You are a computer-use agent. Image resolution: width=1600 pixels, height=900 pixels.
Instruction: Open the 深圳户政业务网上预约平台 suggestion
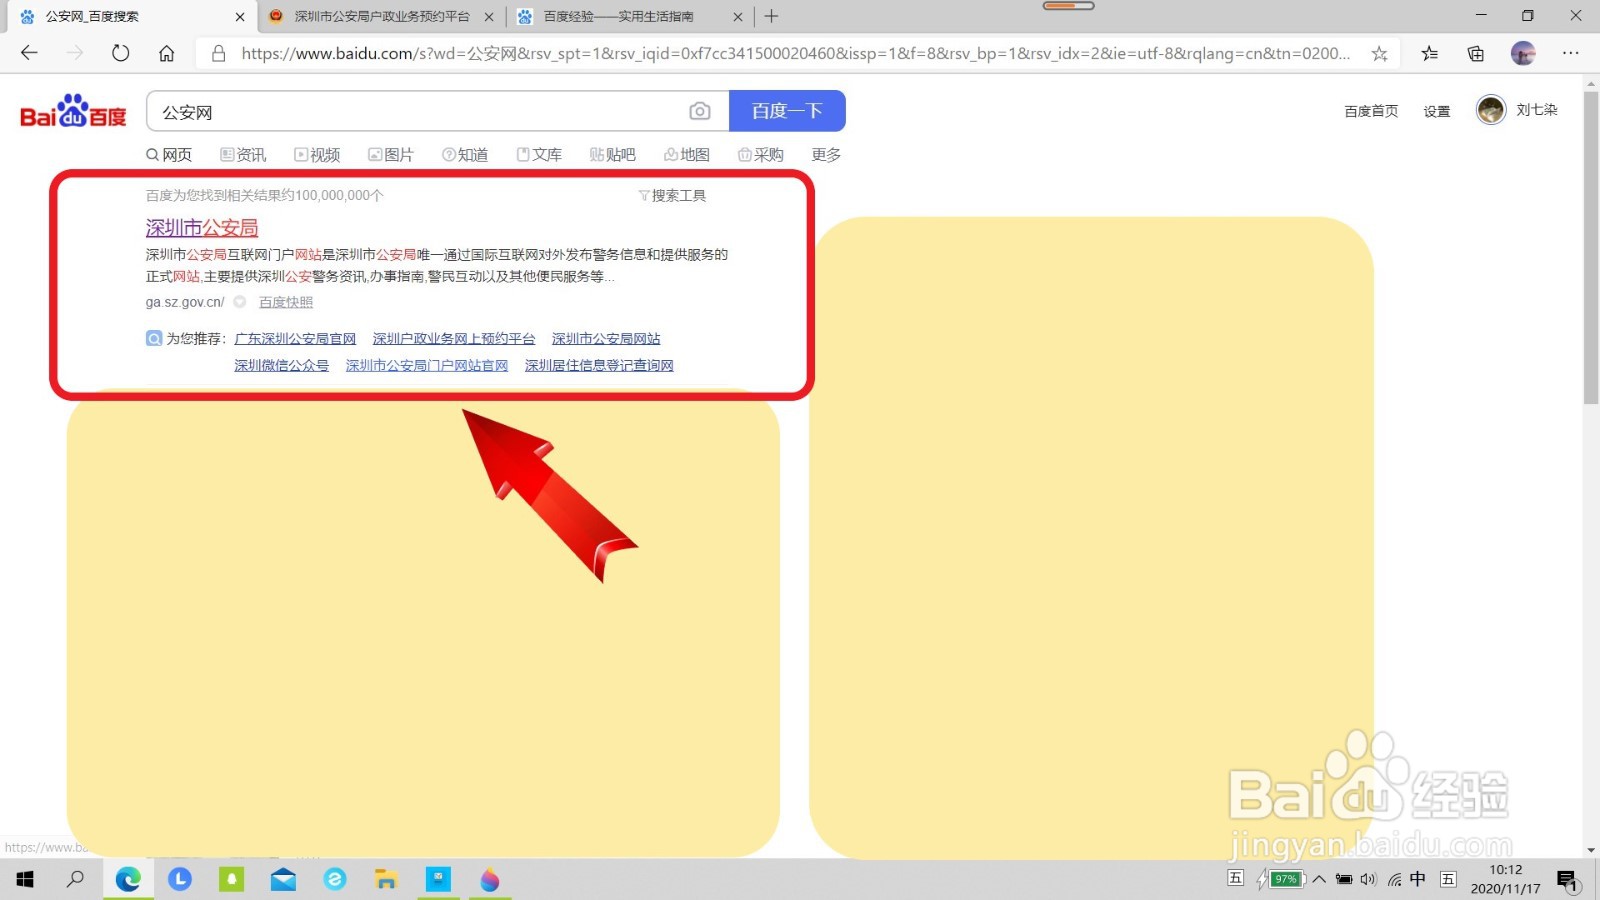pos(454,339)
